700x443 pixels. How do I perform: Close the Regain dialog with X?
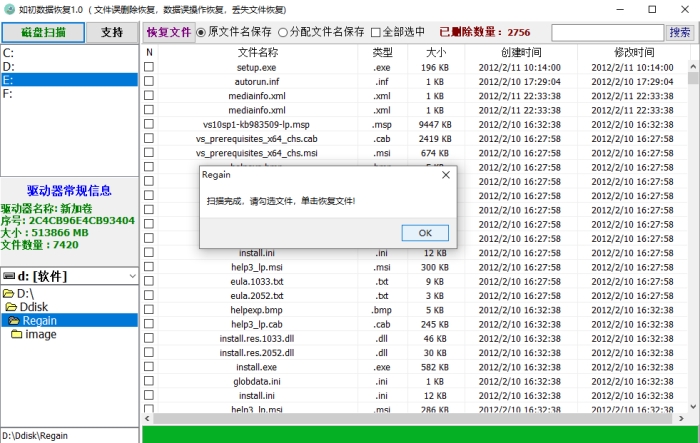point(446,175)
